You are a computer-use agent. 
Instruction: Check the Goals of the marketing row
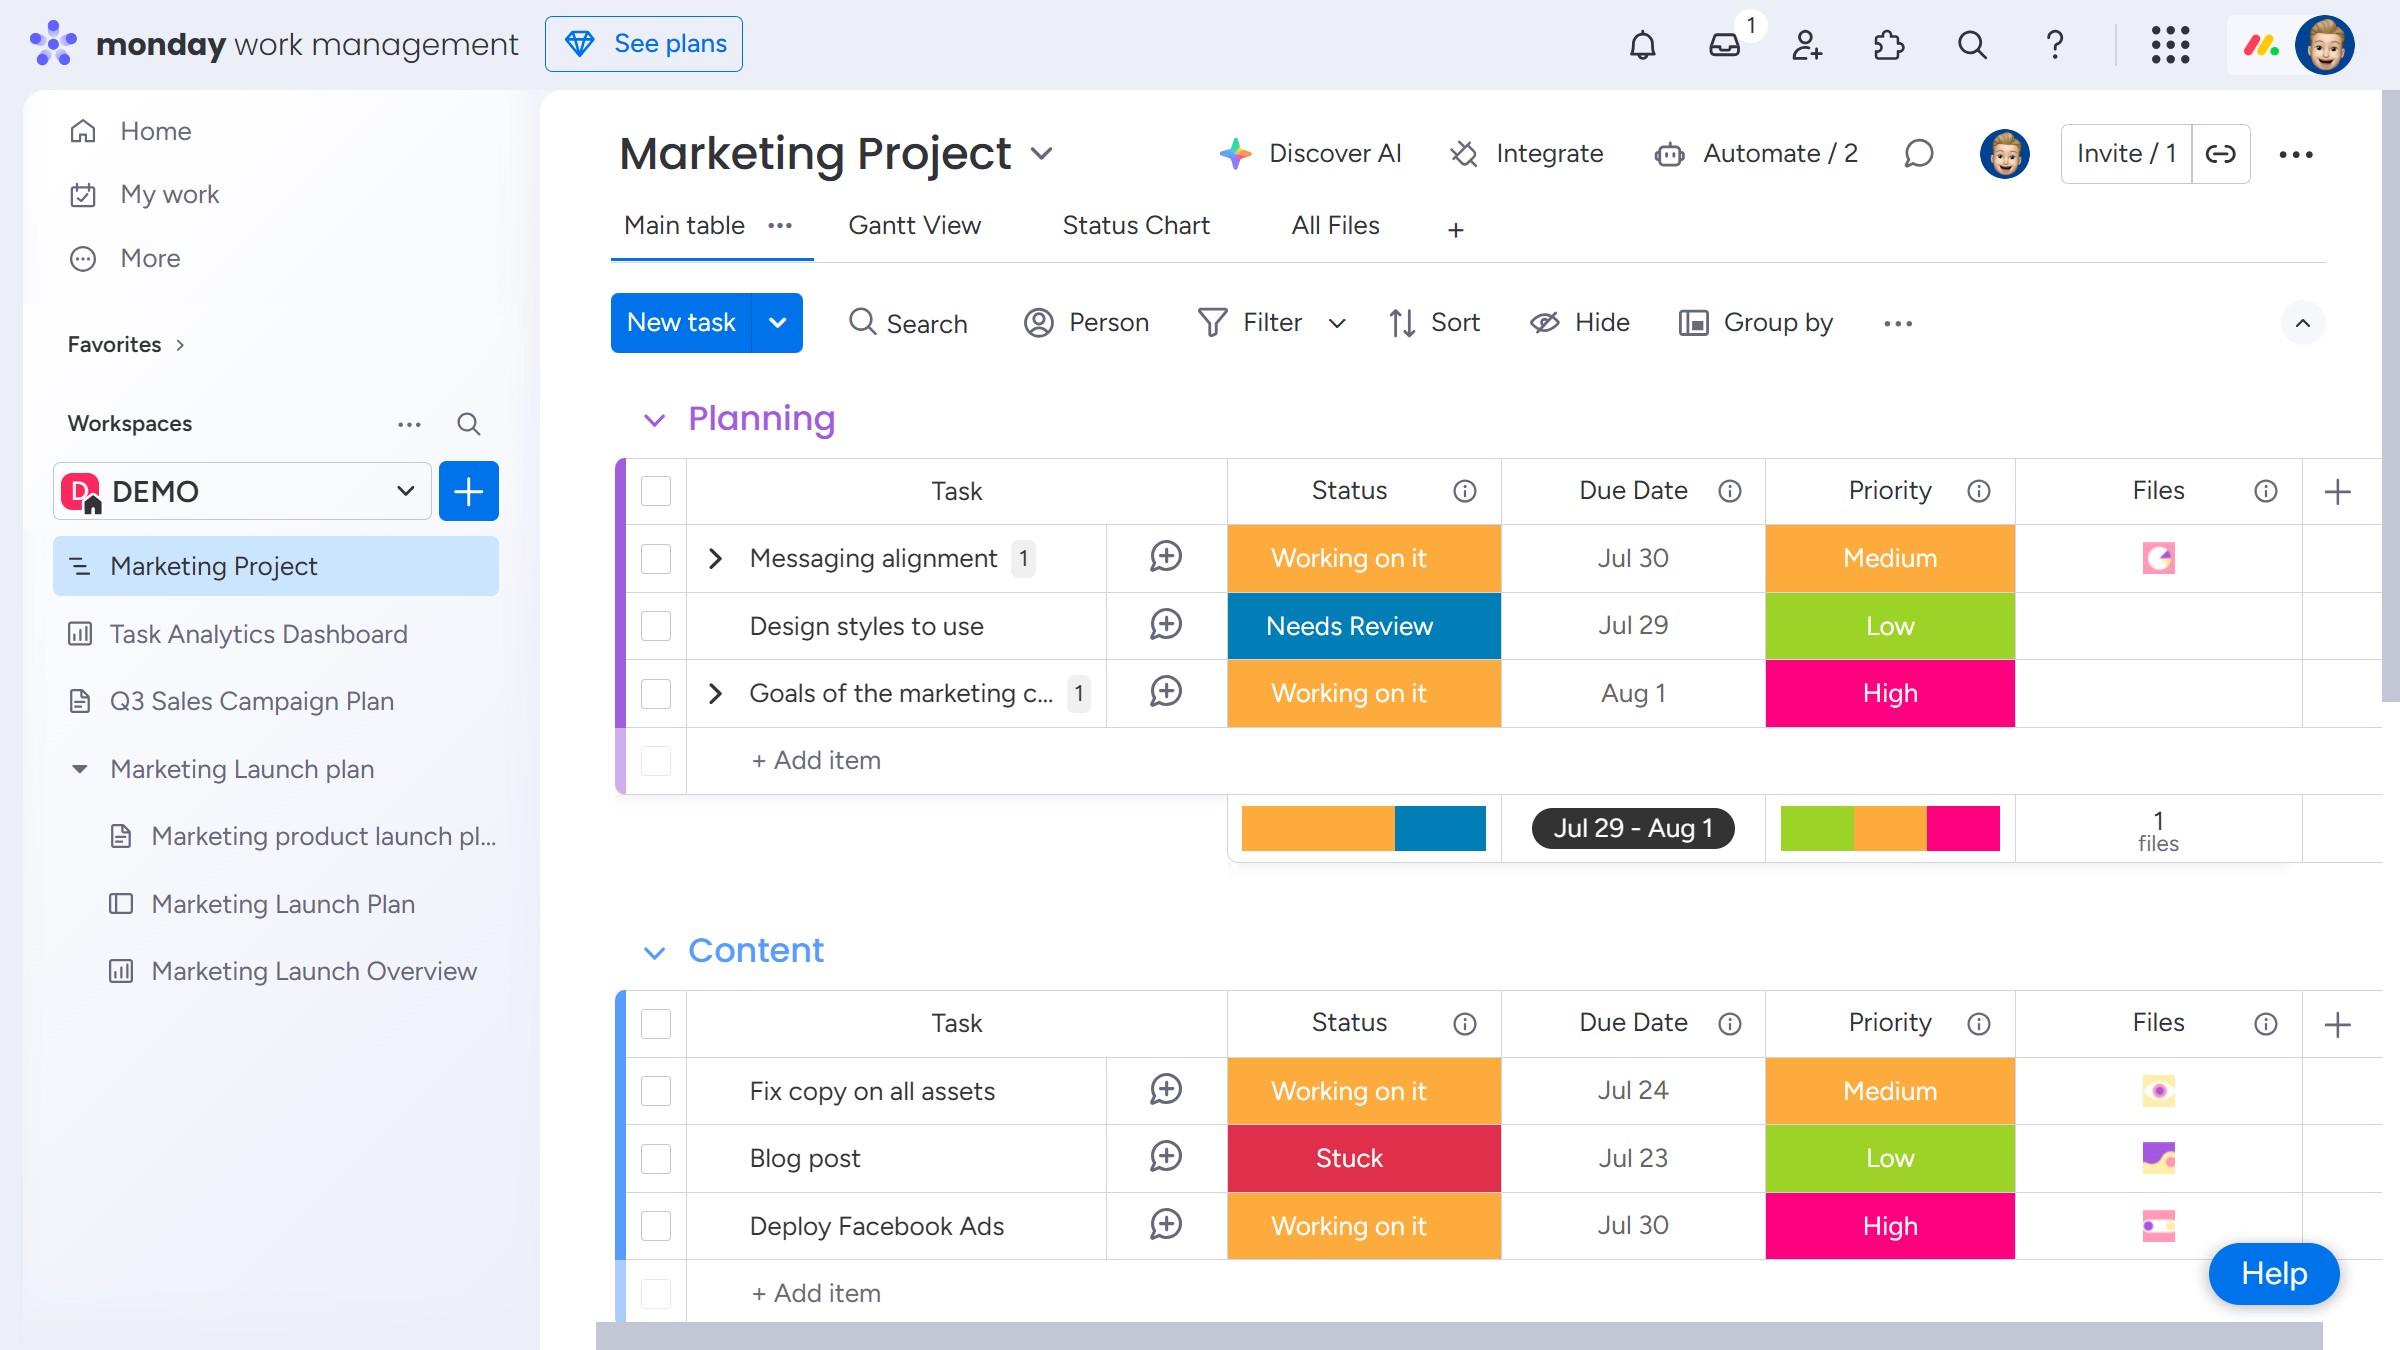[656, 693]
